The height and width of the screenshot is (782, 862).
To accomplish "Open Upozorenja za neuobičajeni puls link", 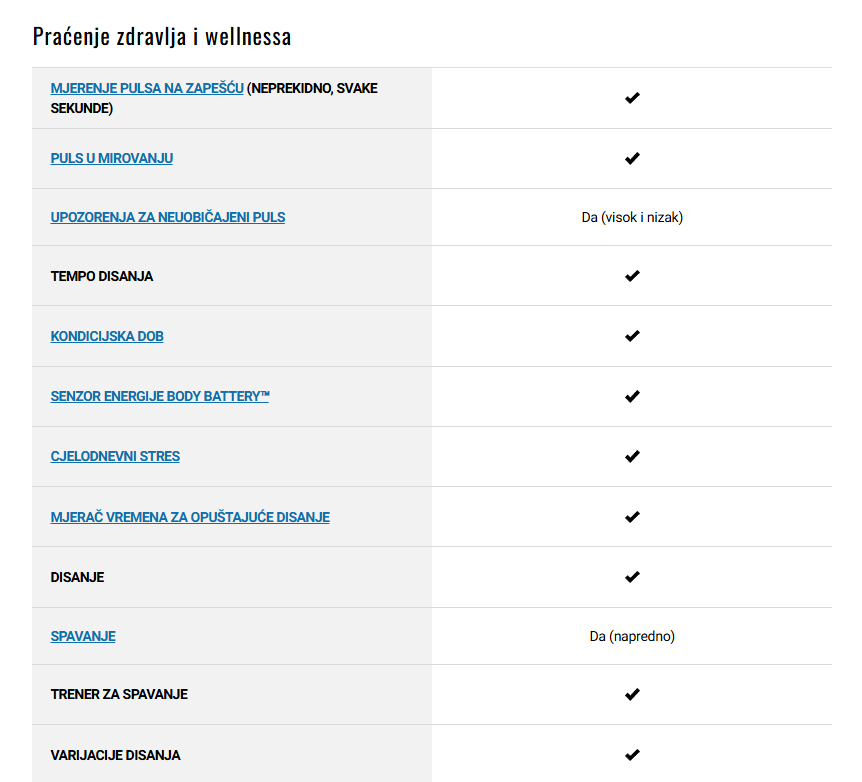I will 168,217.
